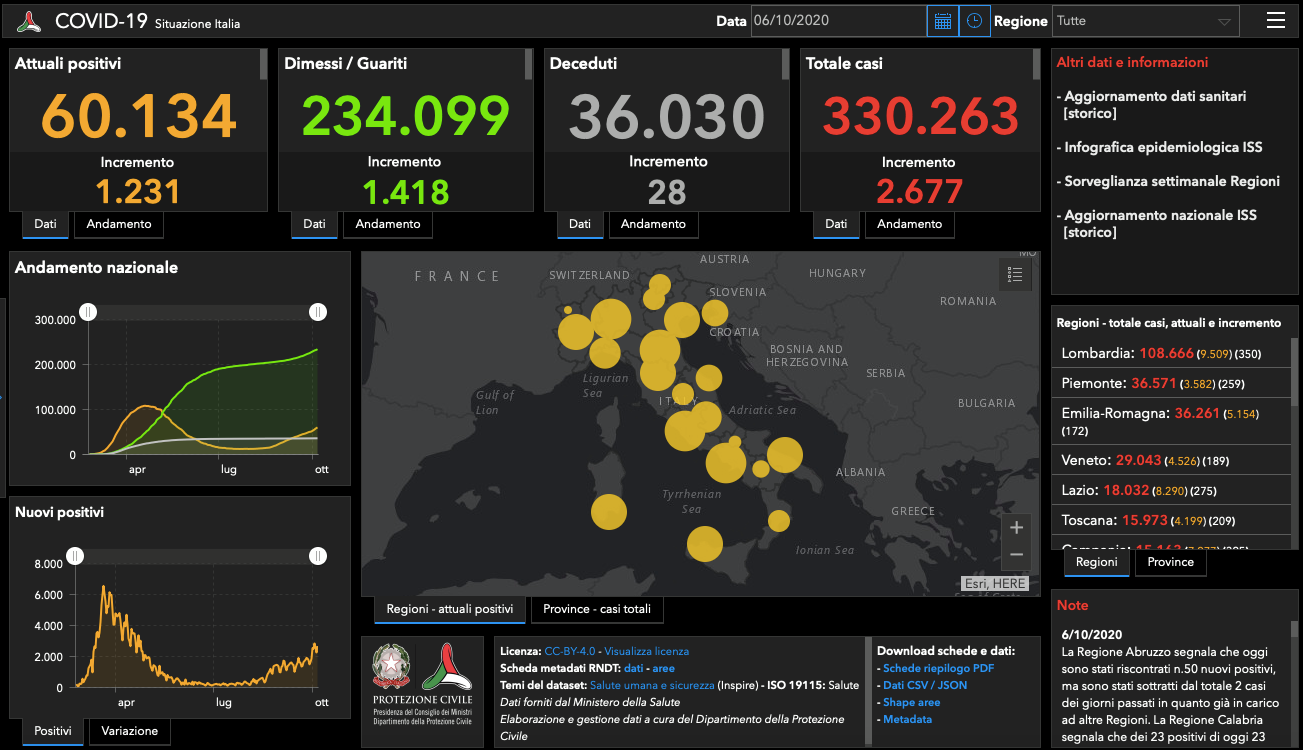This screenshot has height=750, width=1303.
Task: Switch Attuali positivi panel to Andamento
Action: point(119,224)
